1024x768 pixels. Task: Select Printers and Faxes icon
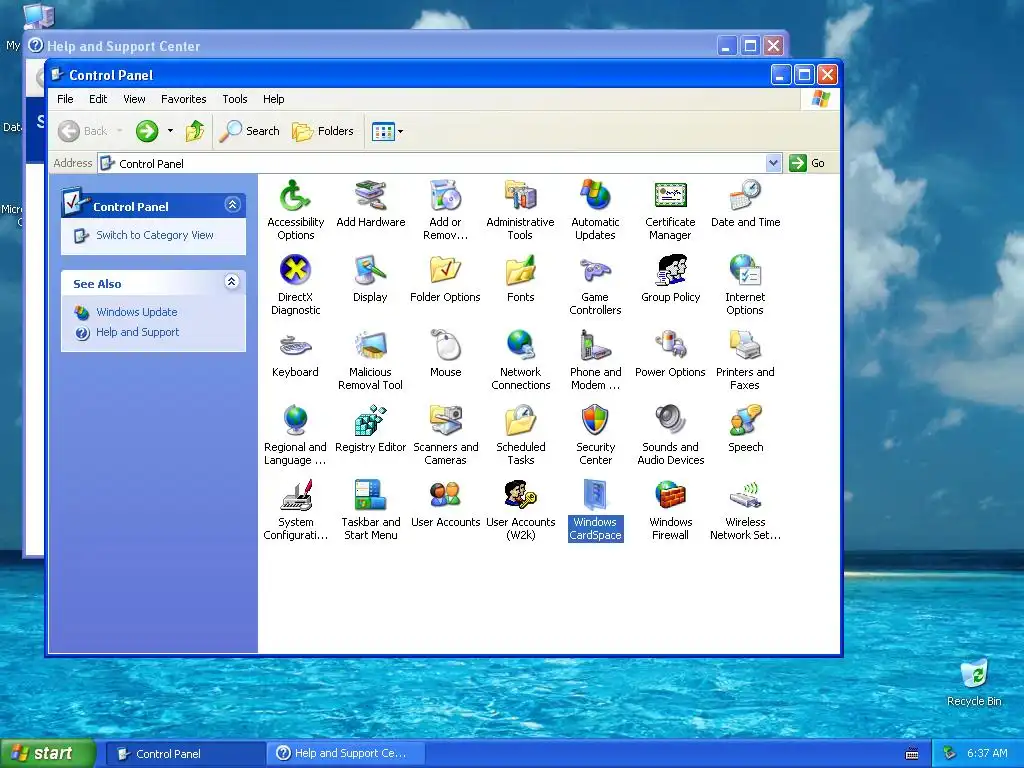pyautogui.click(x=745, y=345)
